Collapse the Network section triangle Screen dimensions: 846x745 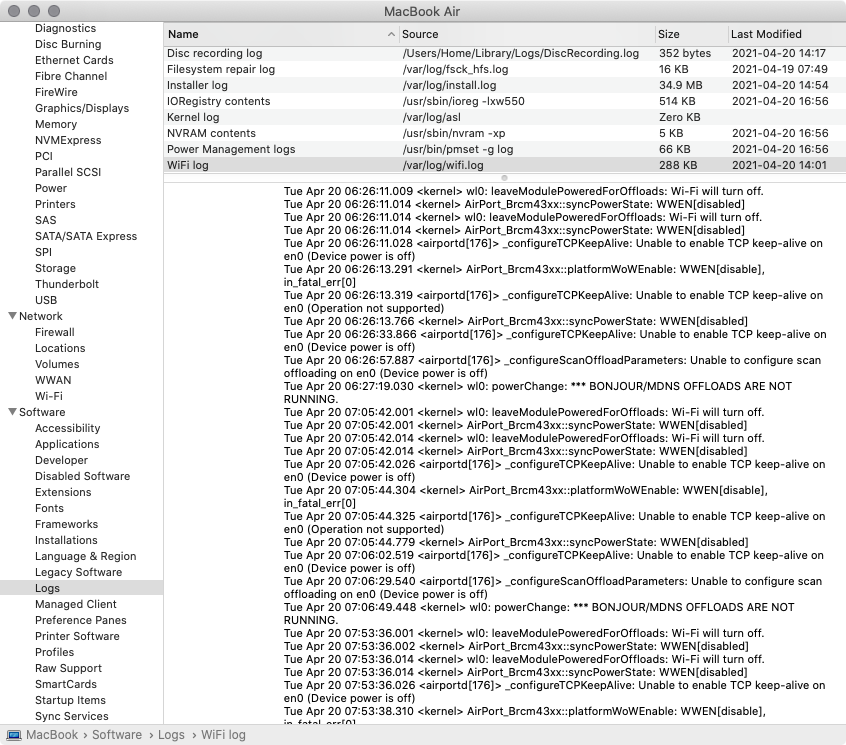point(12,316)
